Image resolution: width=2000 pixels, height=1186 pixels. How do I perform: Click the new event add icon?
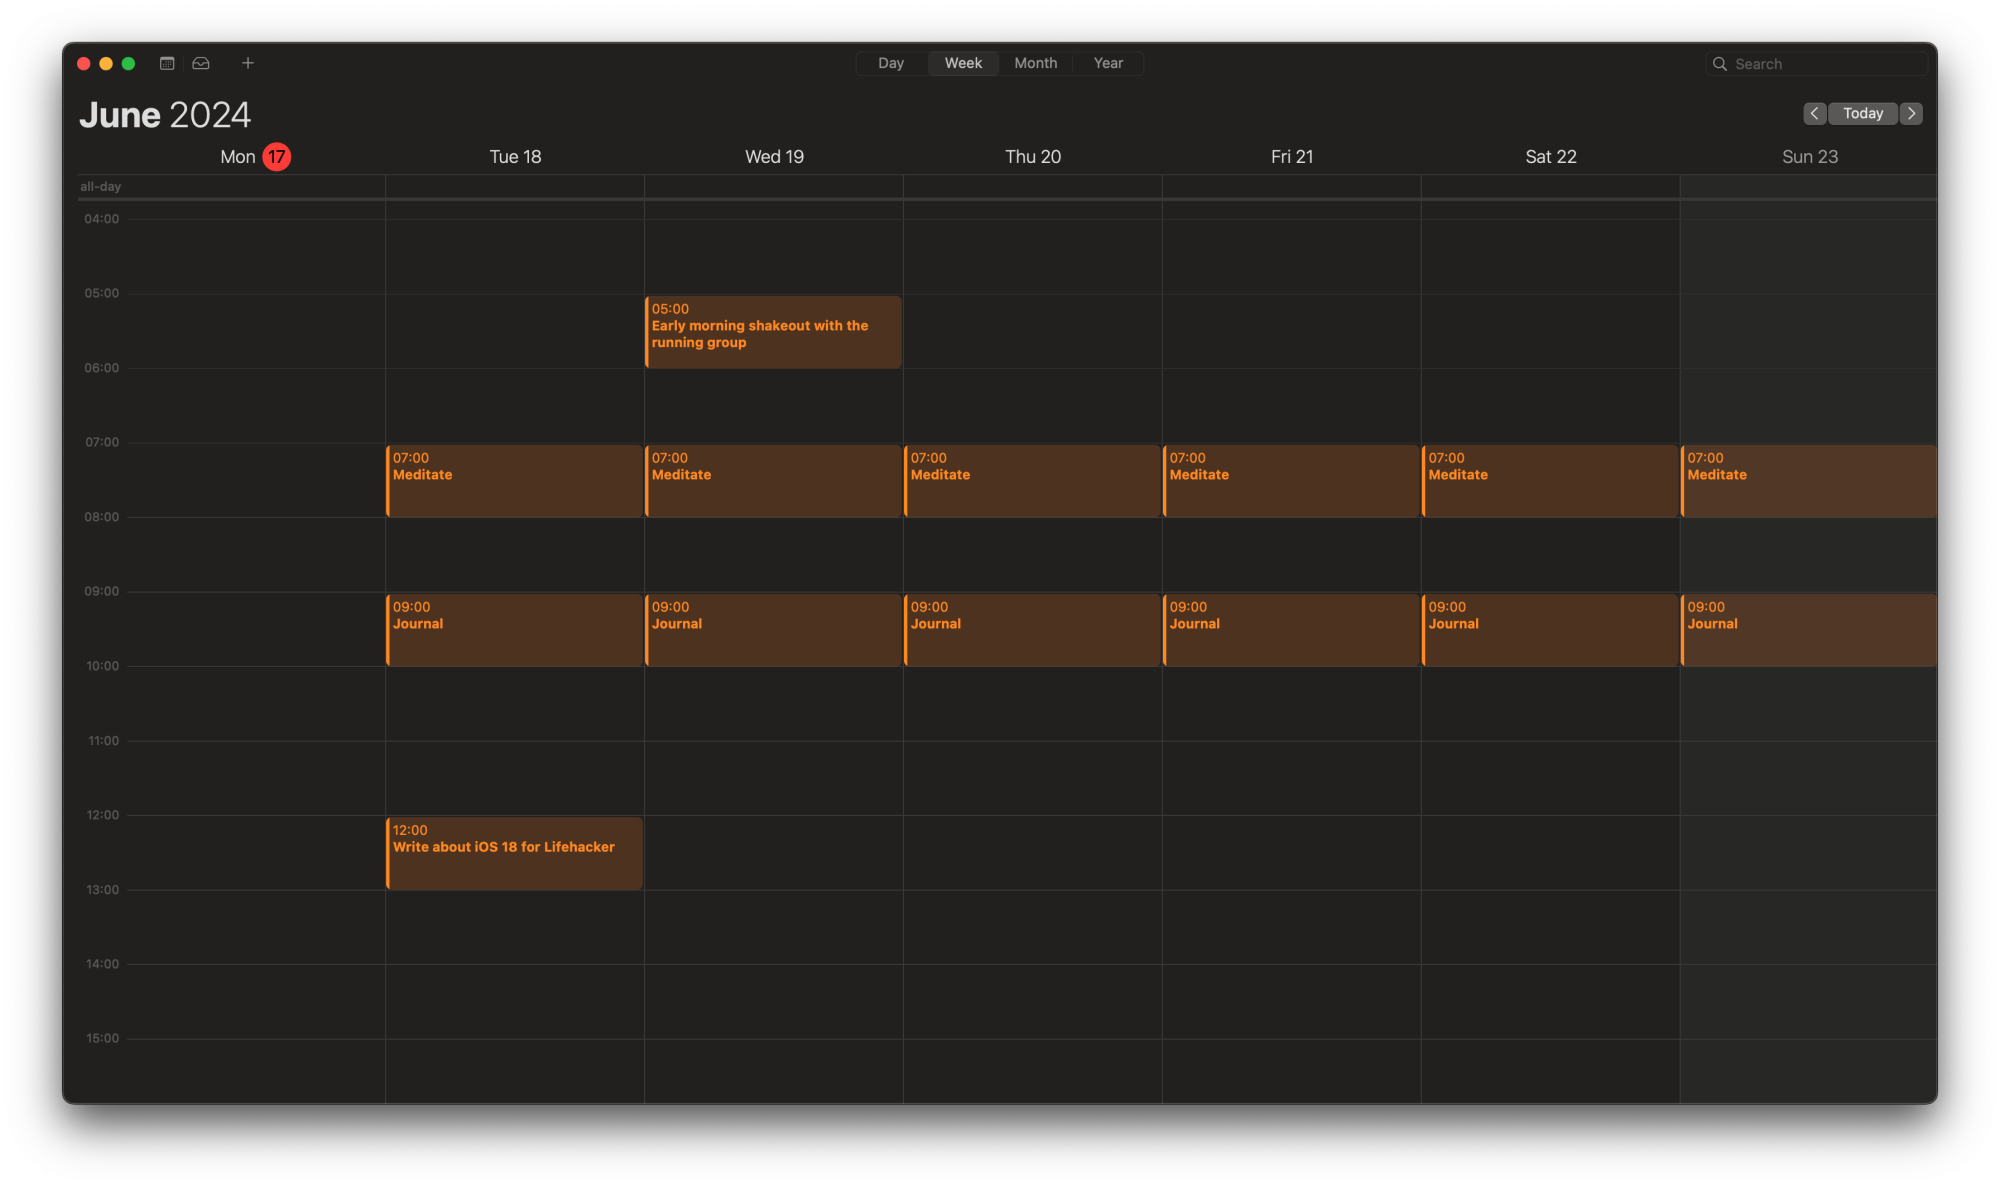click(246, 62)
